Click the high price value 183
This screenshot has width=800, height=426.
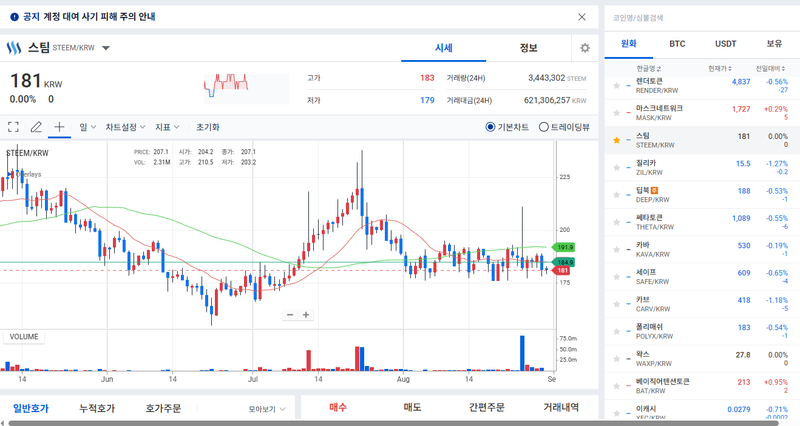427,78
